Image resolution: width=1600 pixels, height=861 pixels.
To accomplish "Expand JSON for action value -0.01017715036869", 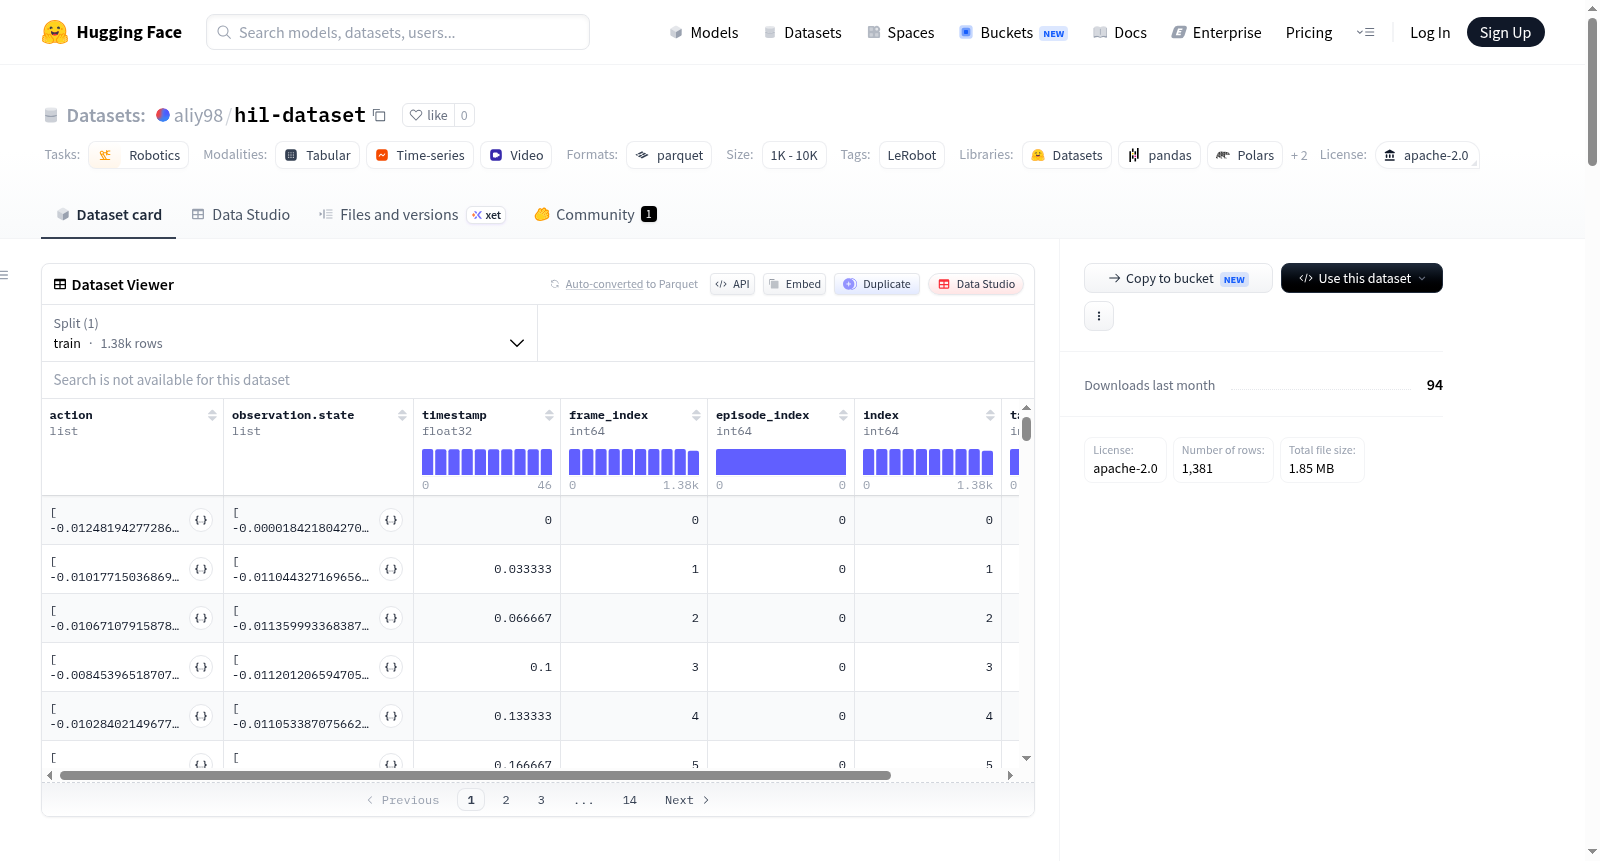I will [201, 569].
